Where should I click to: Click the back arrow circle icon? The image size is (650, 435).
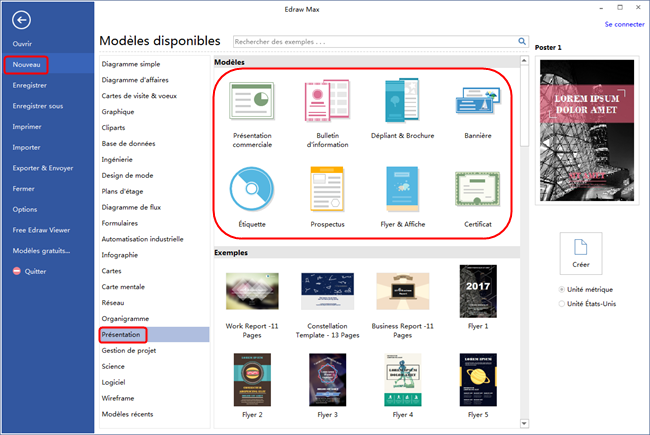tap(21, 20)
